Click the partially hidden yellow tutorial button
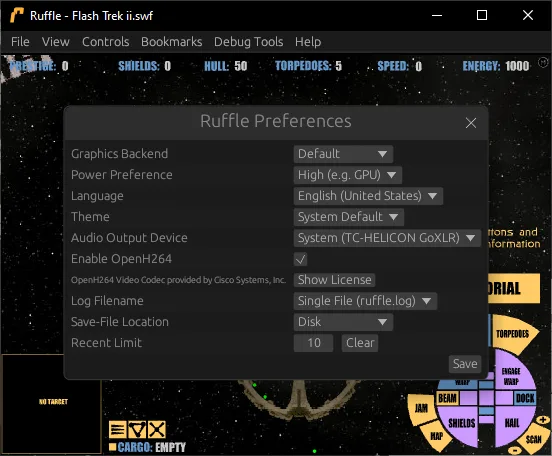Screen dimensions: 552x456 pos(514,288)
